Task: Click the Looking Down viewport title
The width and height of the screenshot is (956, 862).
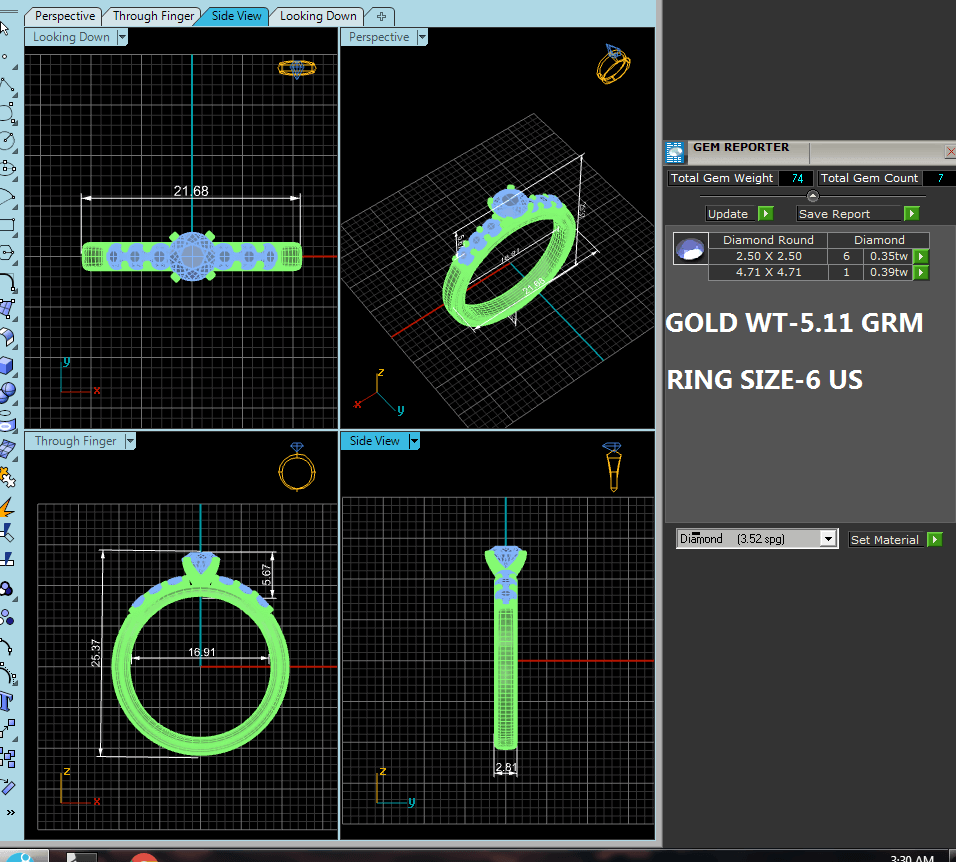Action: click(71, 37)
